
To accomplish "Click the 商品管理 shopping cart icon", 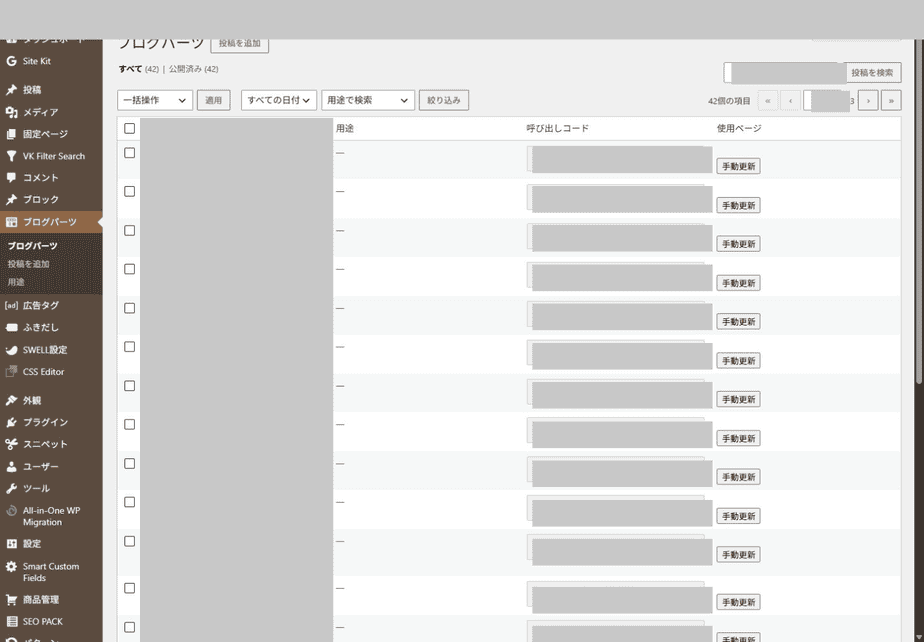I will (x=11, y=600).
